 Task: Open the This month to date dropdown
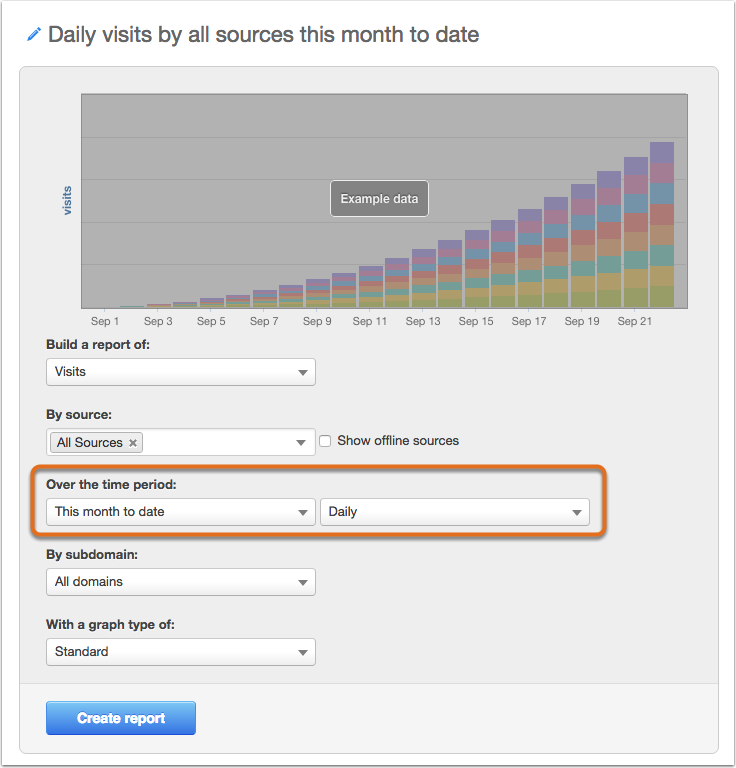pyautogui.click(x=181, y=512)
